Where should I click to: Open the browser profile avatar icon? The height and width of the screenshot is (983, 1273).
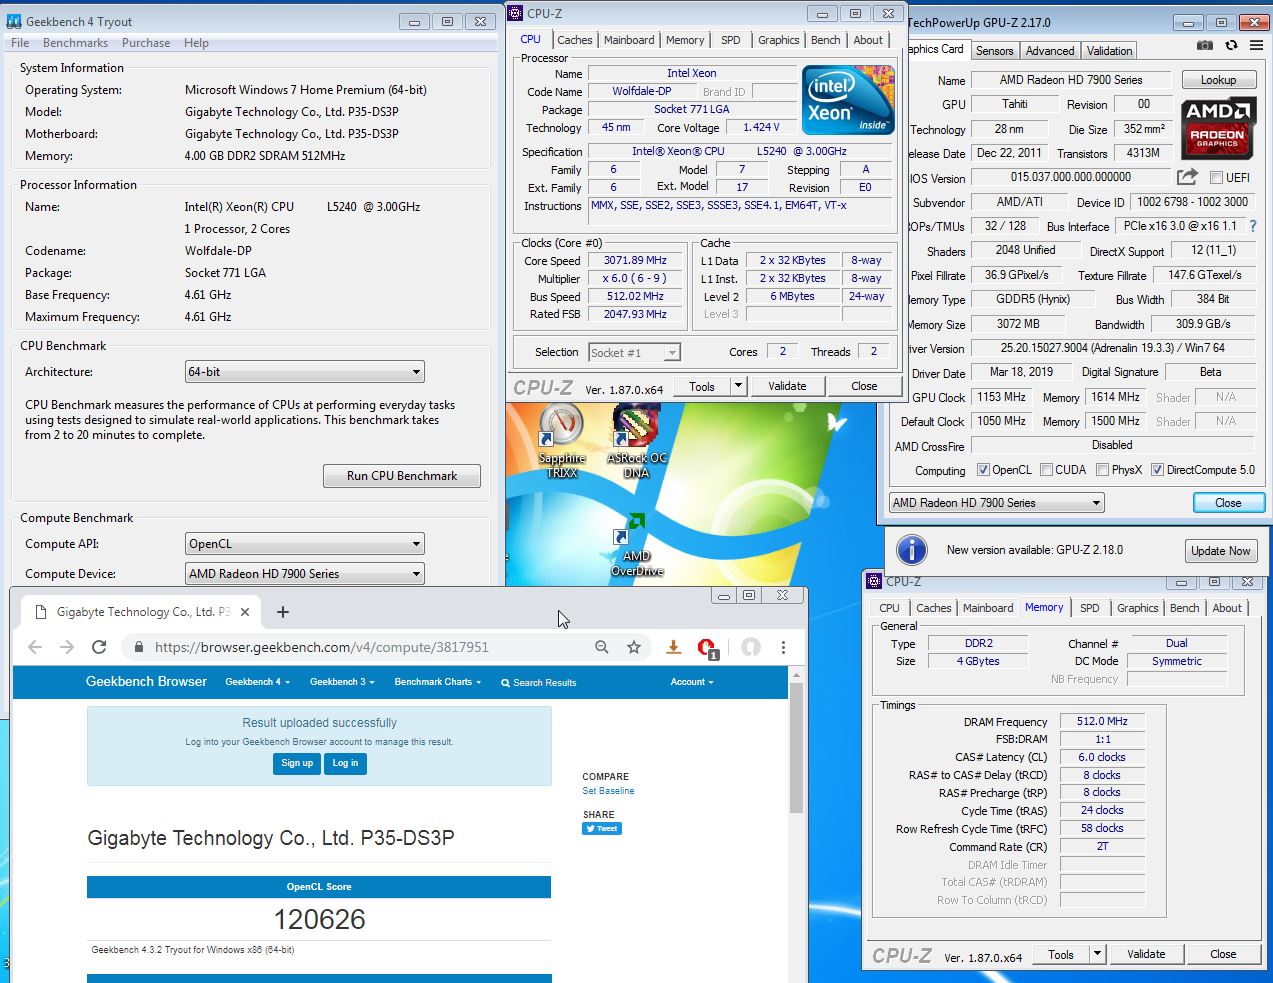pyautogui.click(x=751, y=647)
